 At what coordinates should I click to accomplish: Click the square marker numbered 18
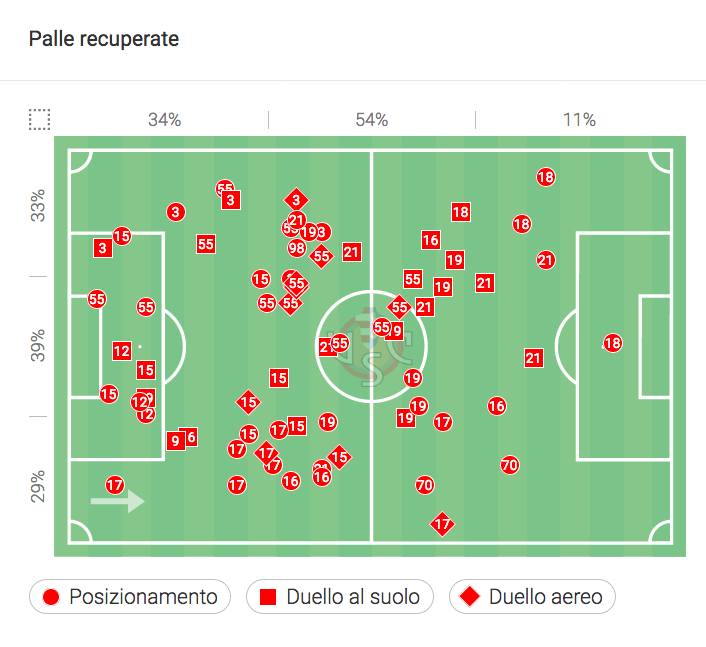(x=460, y=212)
